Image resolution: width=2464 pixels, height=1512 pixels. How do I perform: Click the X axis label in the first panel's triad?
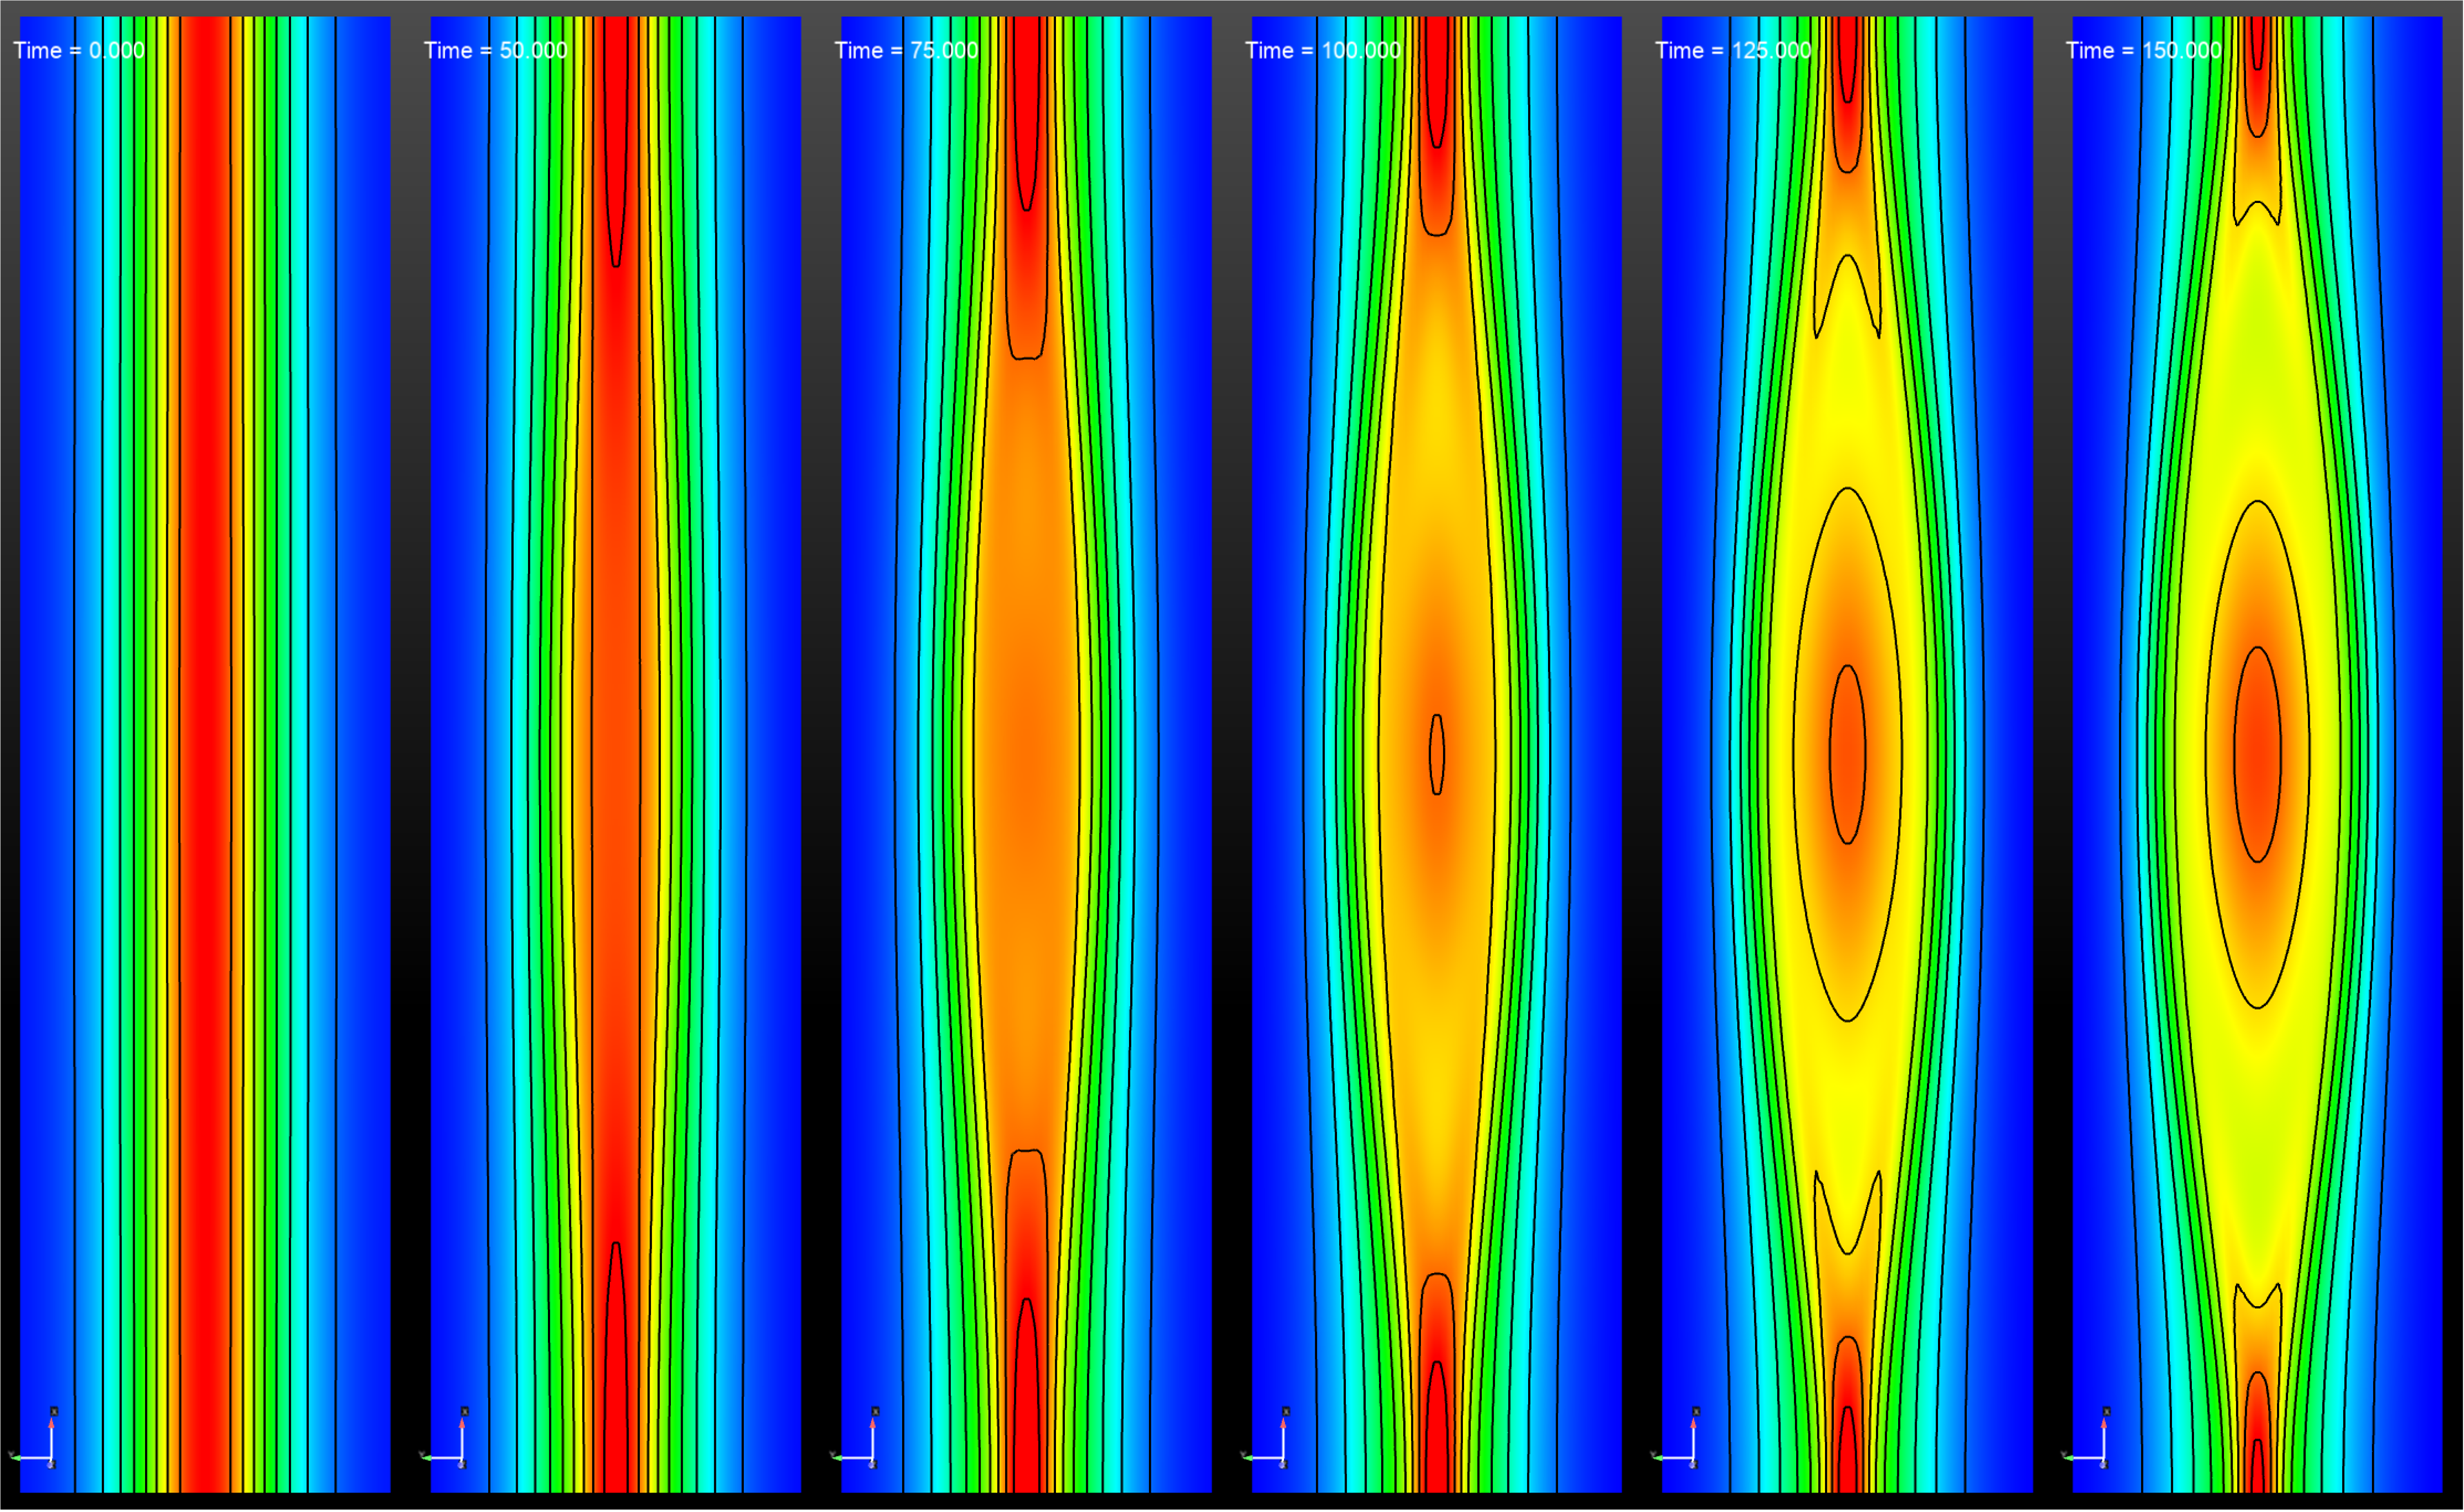click(54, 1411)
